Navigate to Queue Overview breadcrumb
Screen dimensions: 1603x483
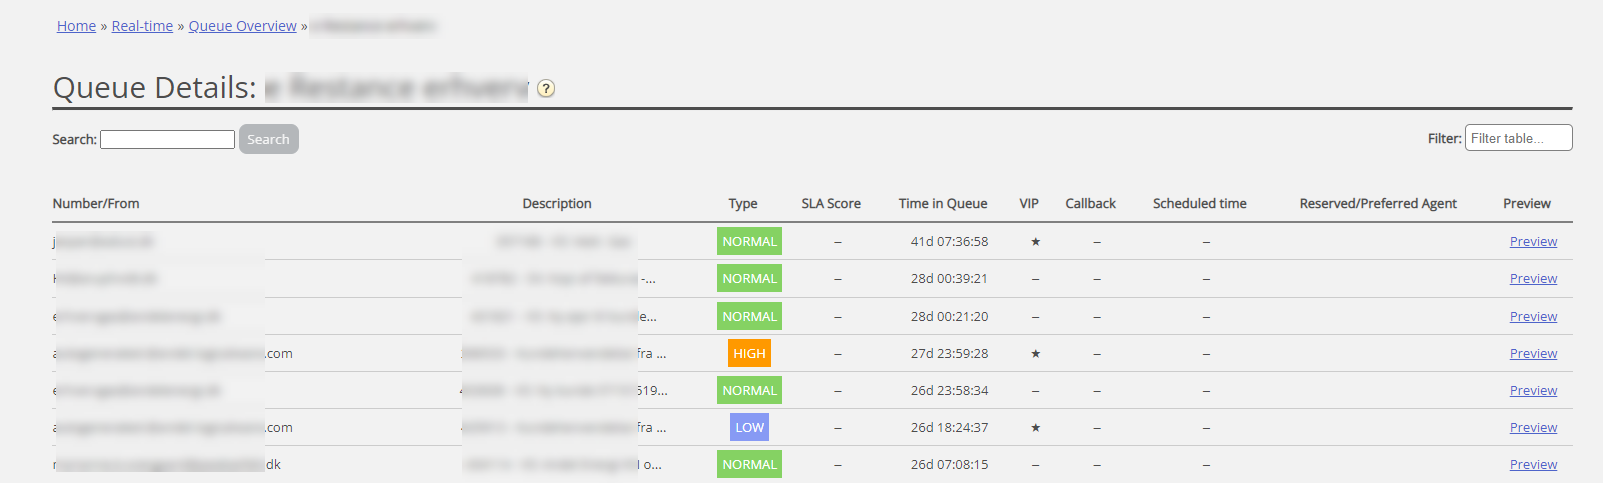pos(242,26)
